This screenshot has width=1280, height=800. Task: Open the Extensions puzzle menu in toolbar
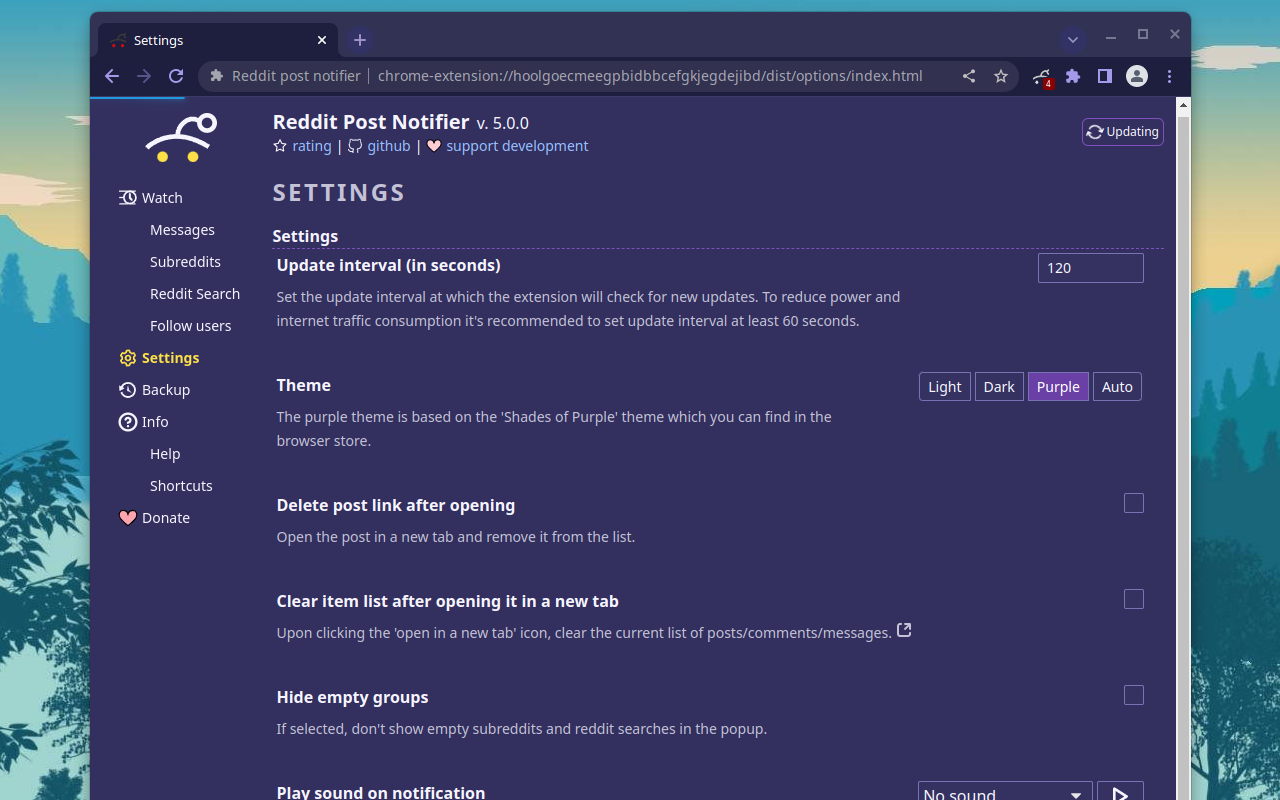(x=1073, y=76)
